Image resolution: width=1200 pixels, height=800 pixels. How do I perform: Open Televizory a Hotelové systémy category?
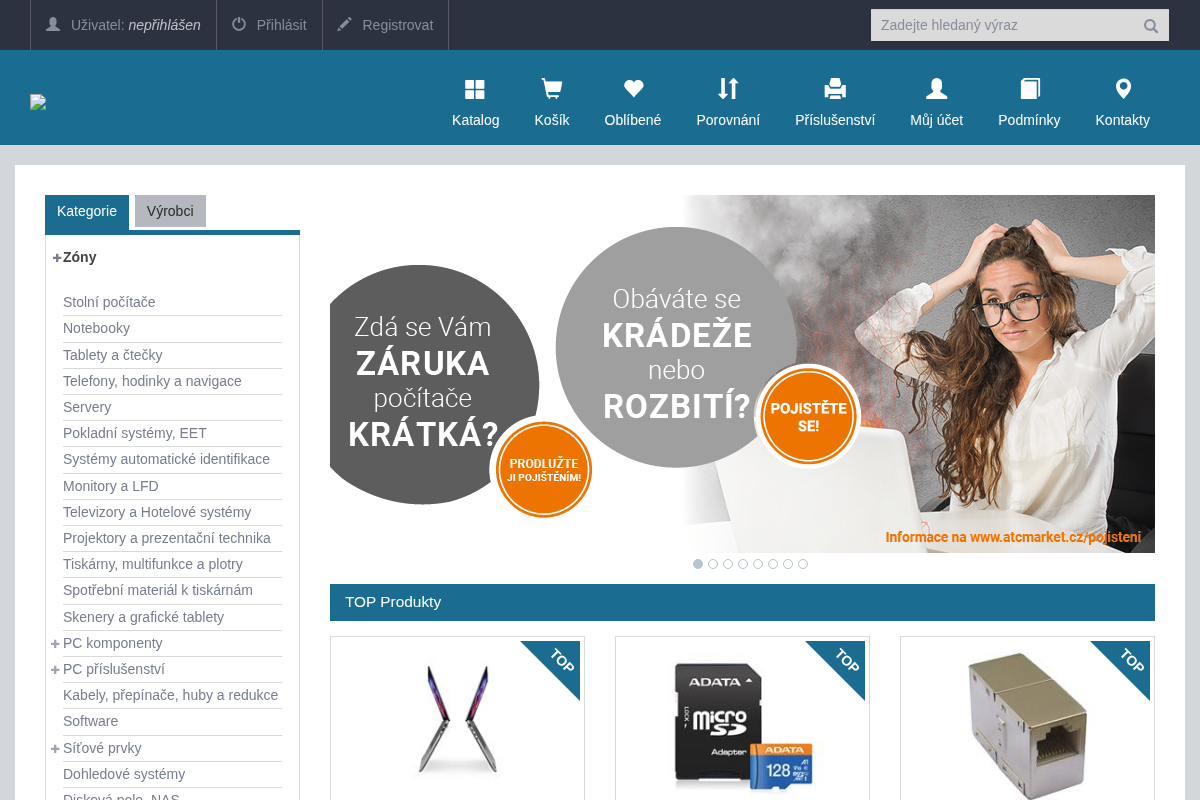click(x=157, y=512)
